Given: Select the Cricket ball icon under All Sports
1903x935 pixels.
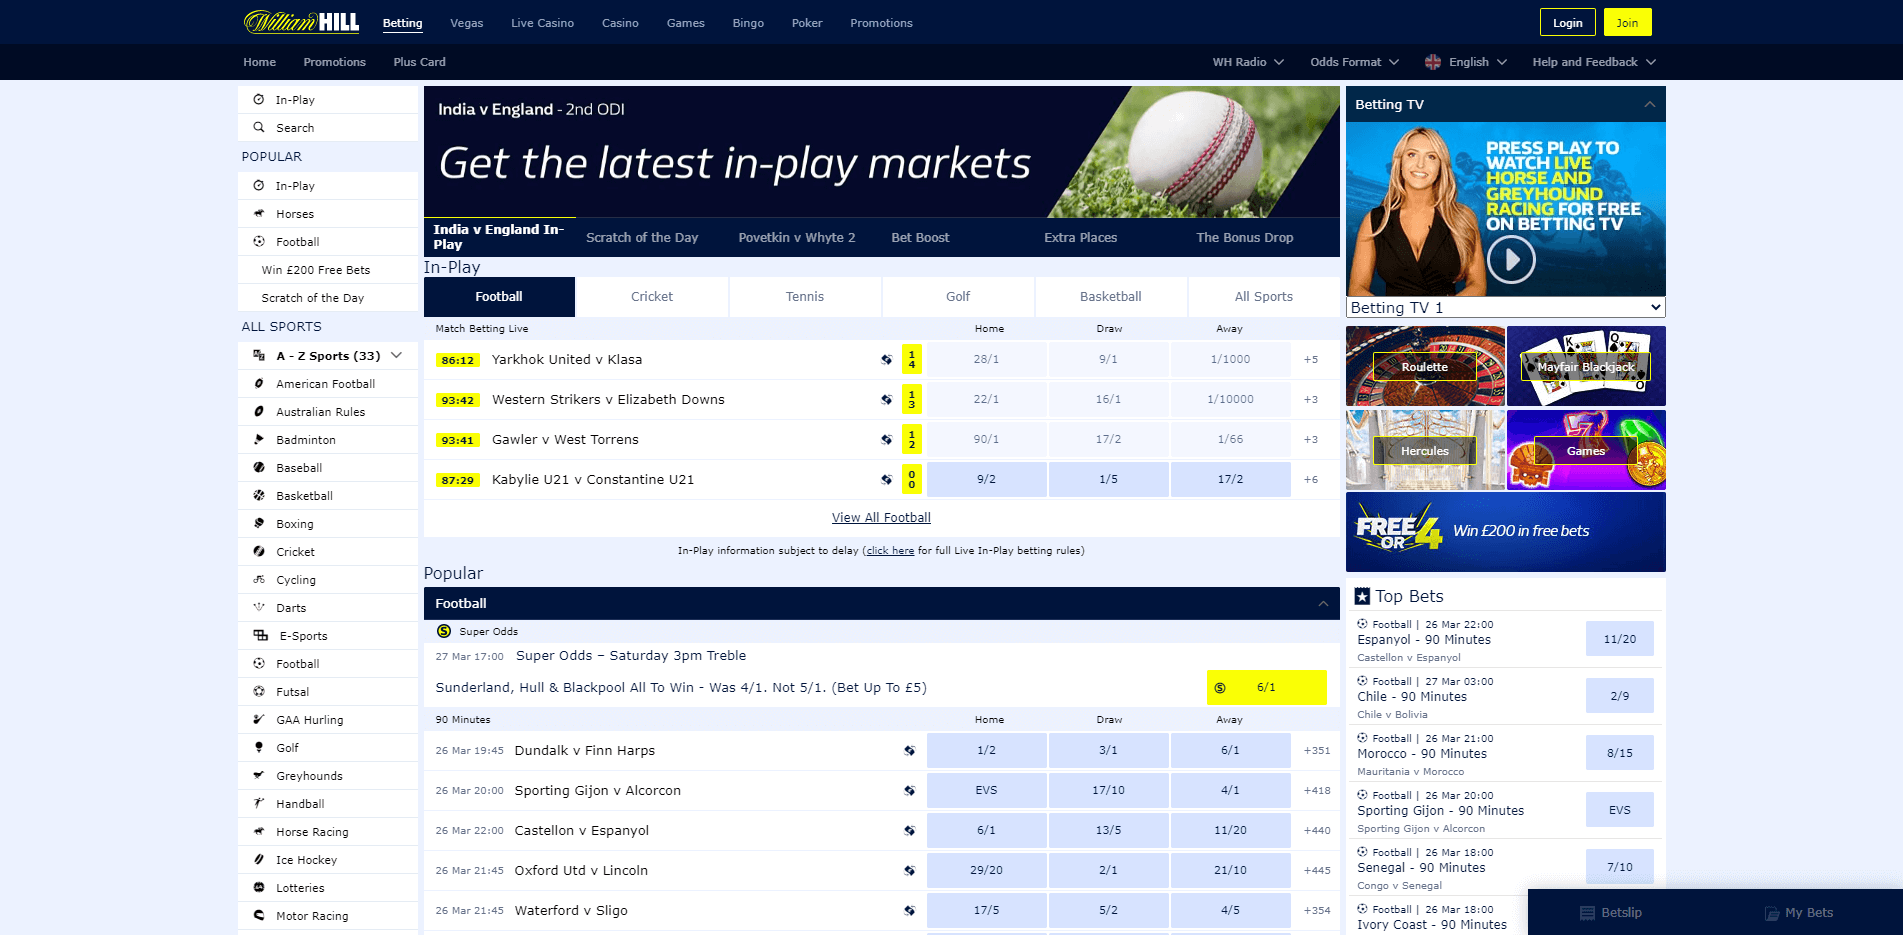Looking at the screenshot, I should pyautogui.click(x=259, y=551).
